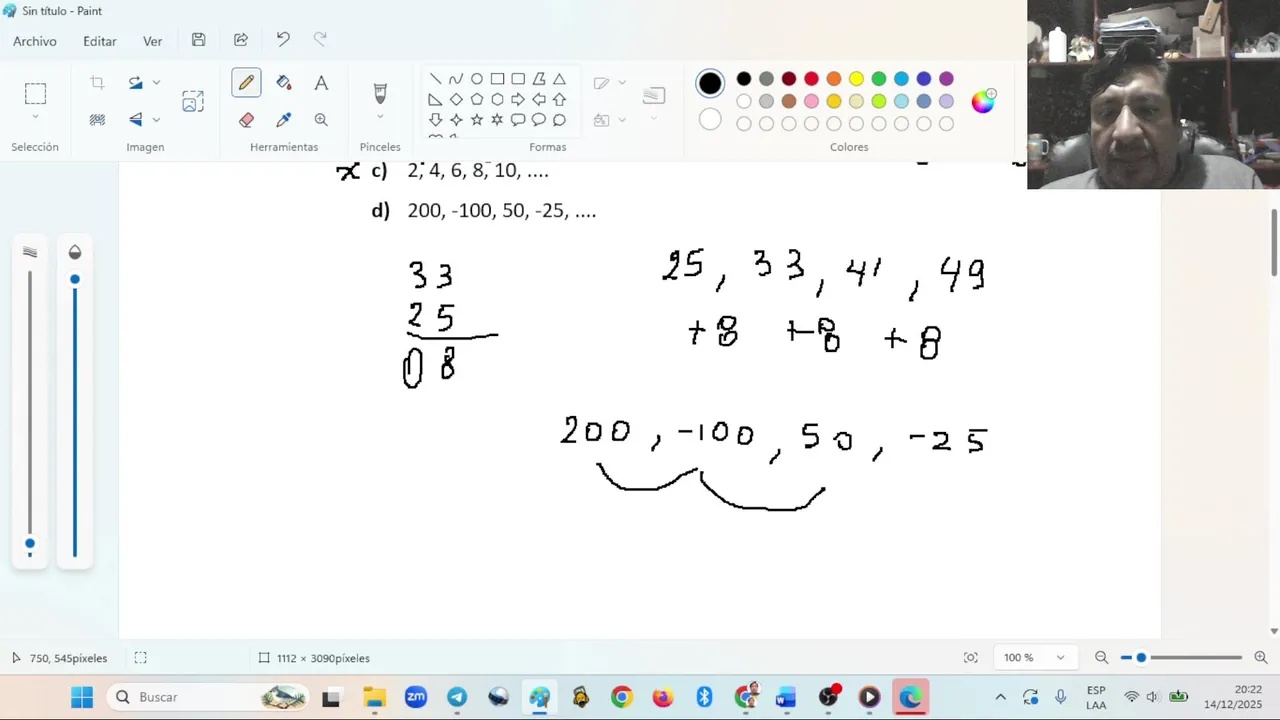Screen dimensions: 1280x720
Task: Click the zoom slider in status bar
Action: click(1181, 657)
